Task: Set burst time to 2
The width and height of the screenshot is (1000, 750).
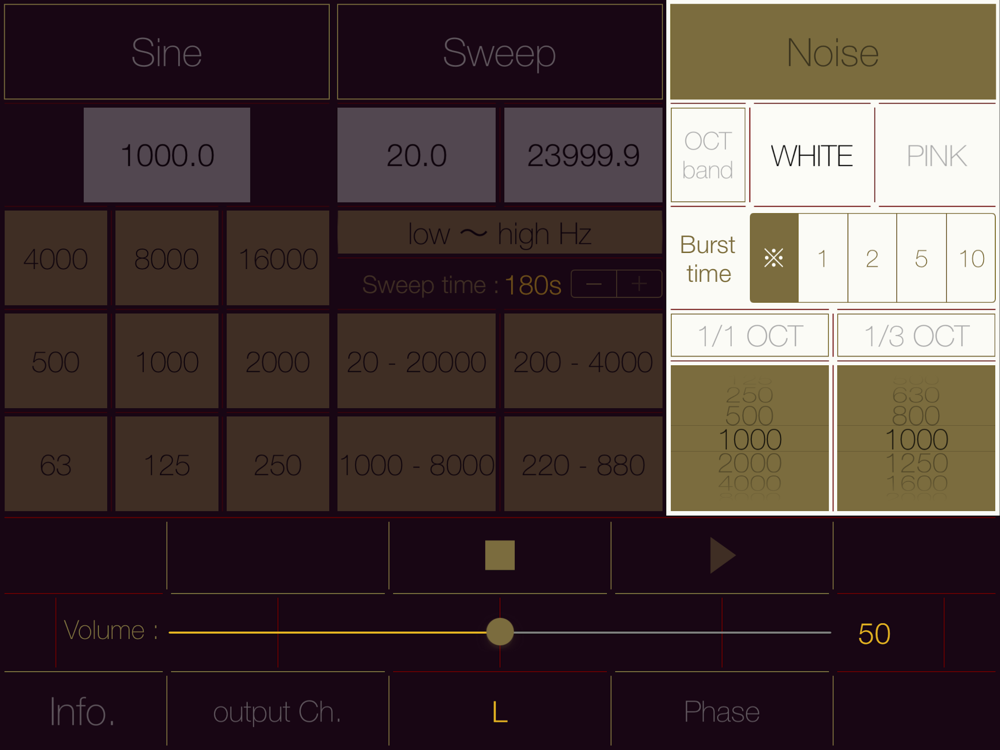Action: 872,258
